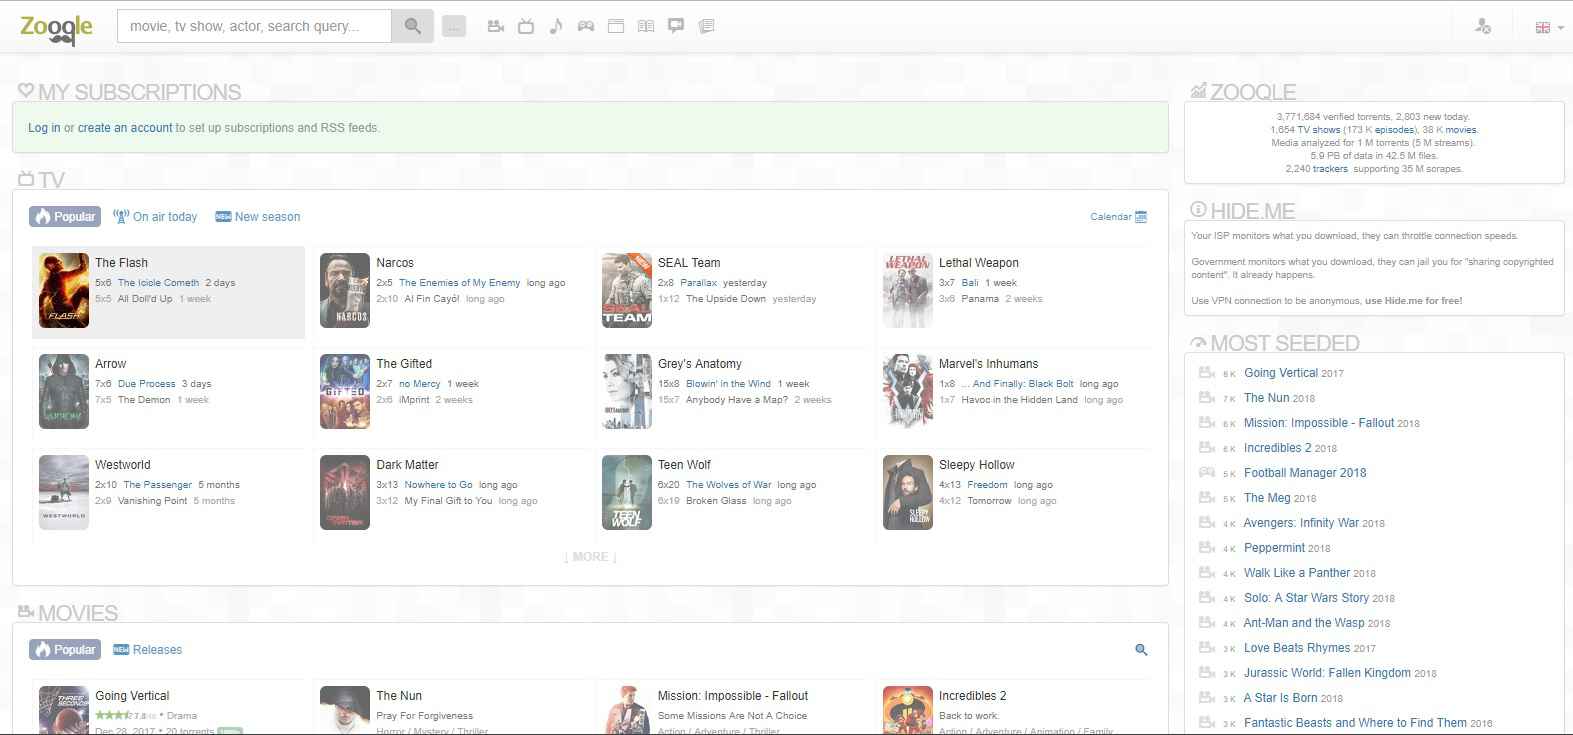The height and width of the screenshot is (735, 1573).
Task: Open the SEAL Team poster thumbnail
Action: 627,290
